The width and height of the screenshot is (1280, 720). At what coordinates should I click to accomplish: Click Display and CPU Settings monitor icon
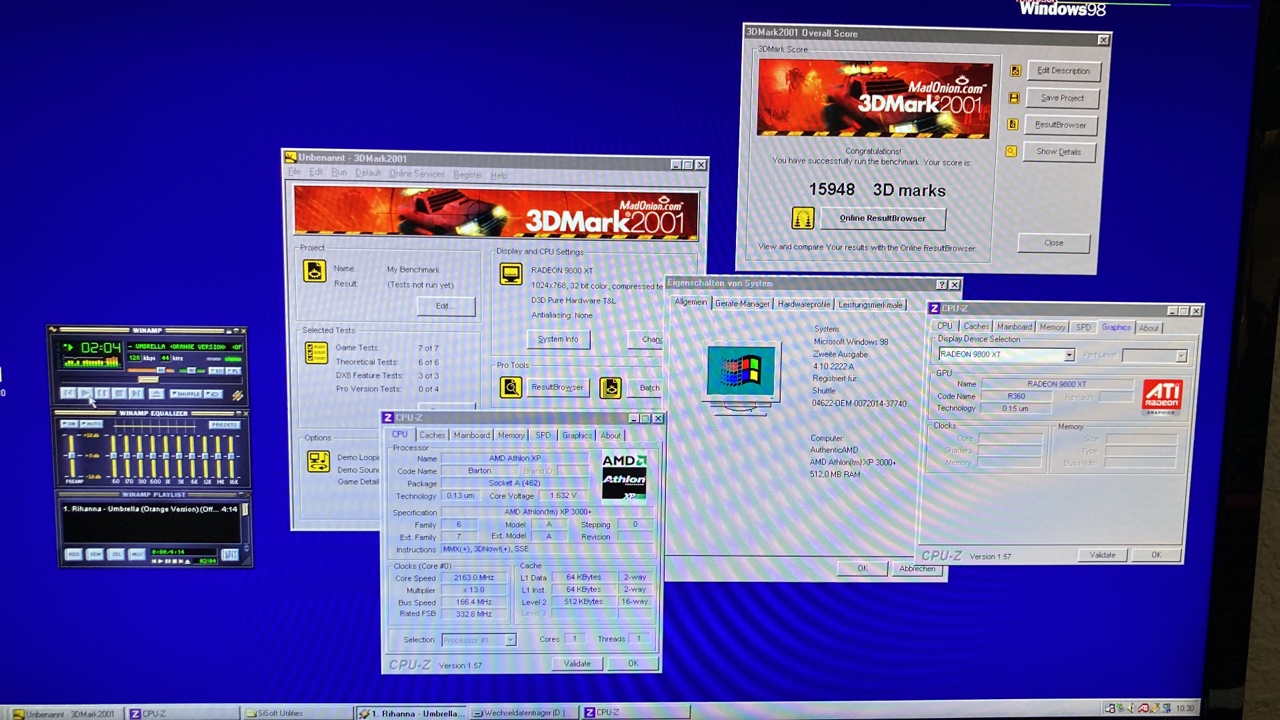pyautogui.click(x=511, y=274)
